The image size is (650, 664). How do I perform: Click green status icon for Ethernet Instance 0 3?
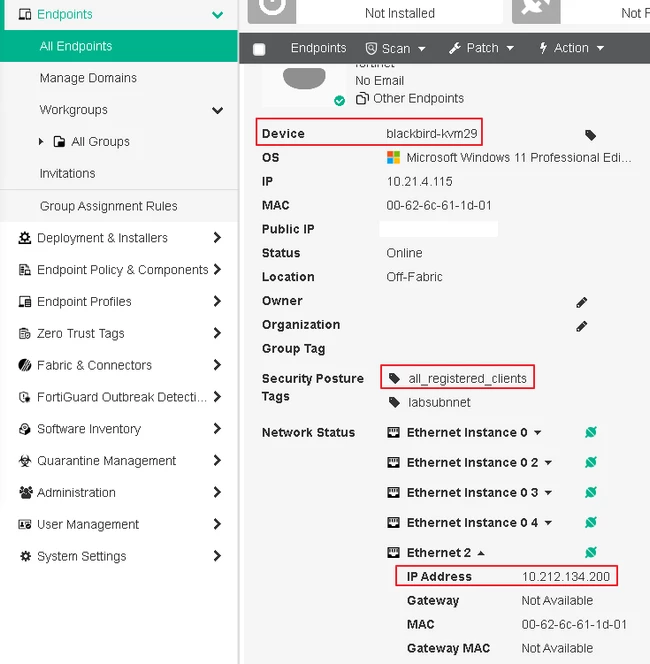point(591,492)
